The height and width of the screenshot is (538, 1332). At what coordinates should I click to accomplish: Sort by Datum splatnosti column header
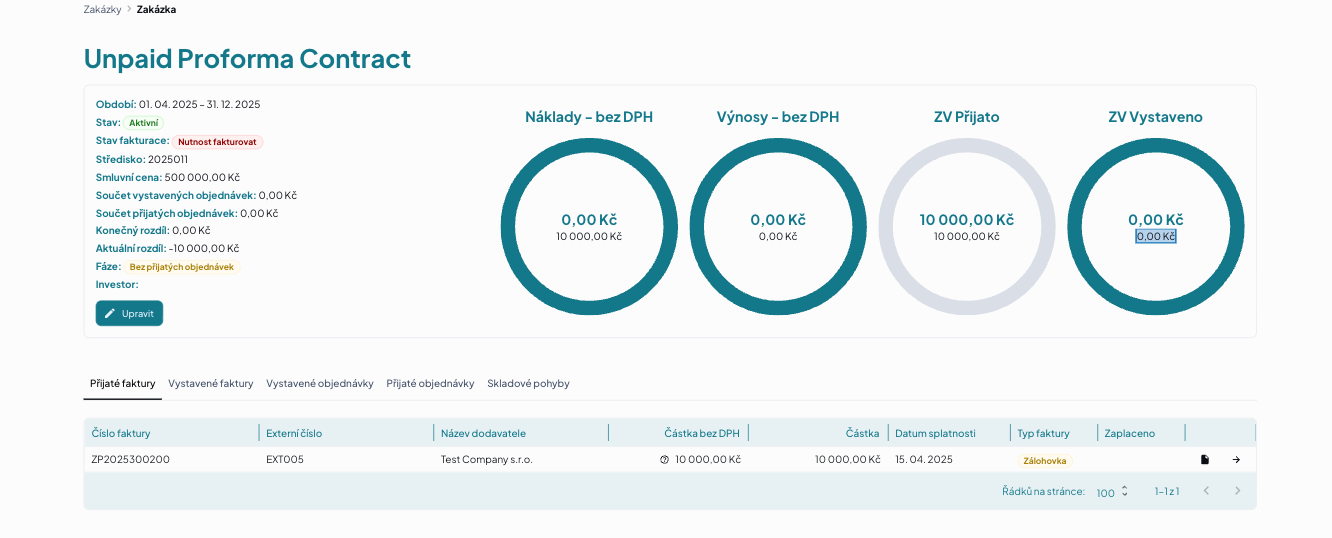935,433
